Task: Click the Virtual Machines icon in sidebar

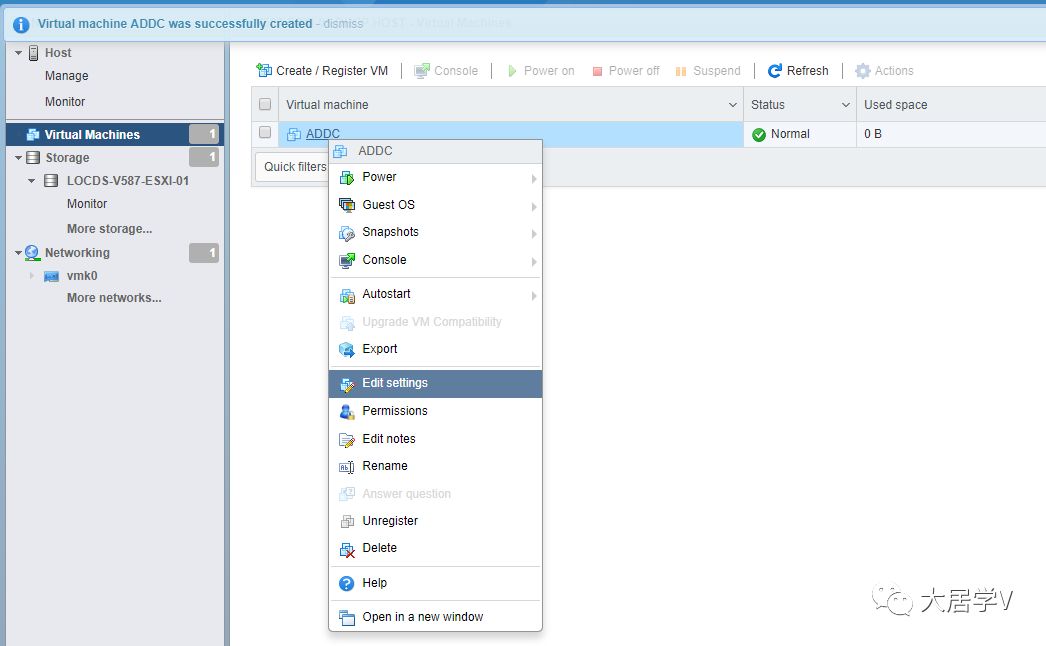Action: tap(33, 135)
